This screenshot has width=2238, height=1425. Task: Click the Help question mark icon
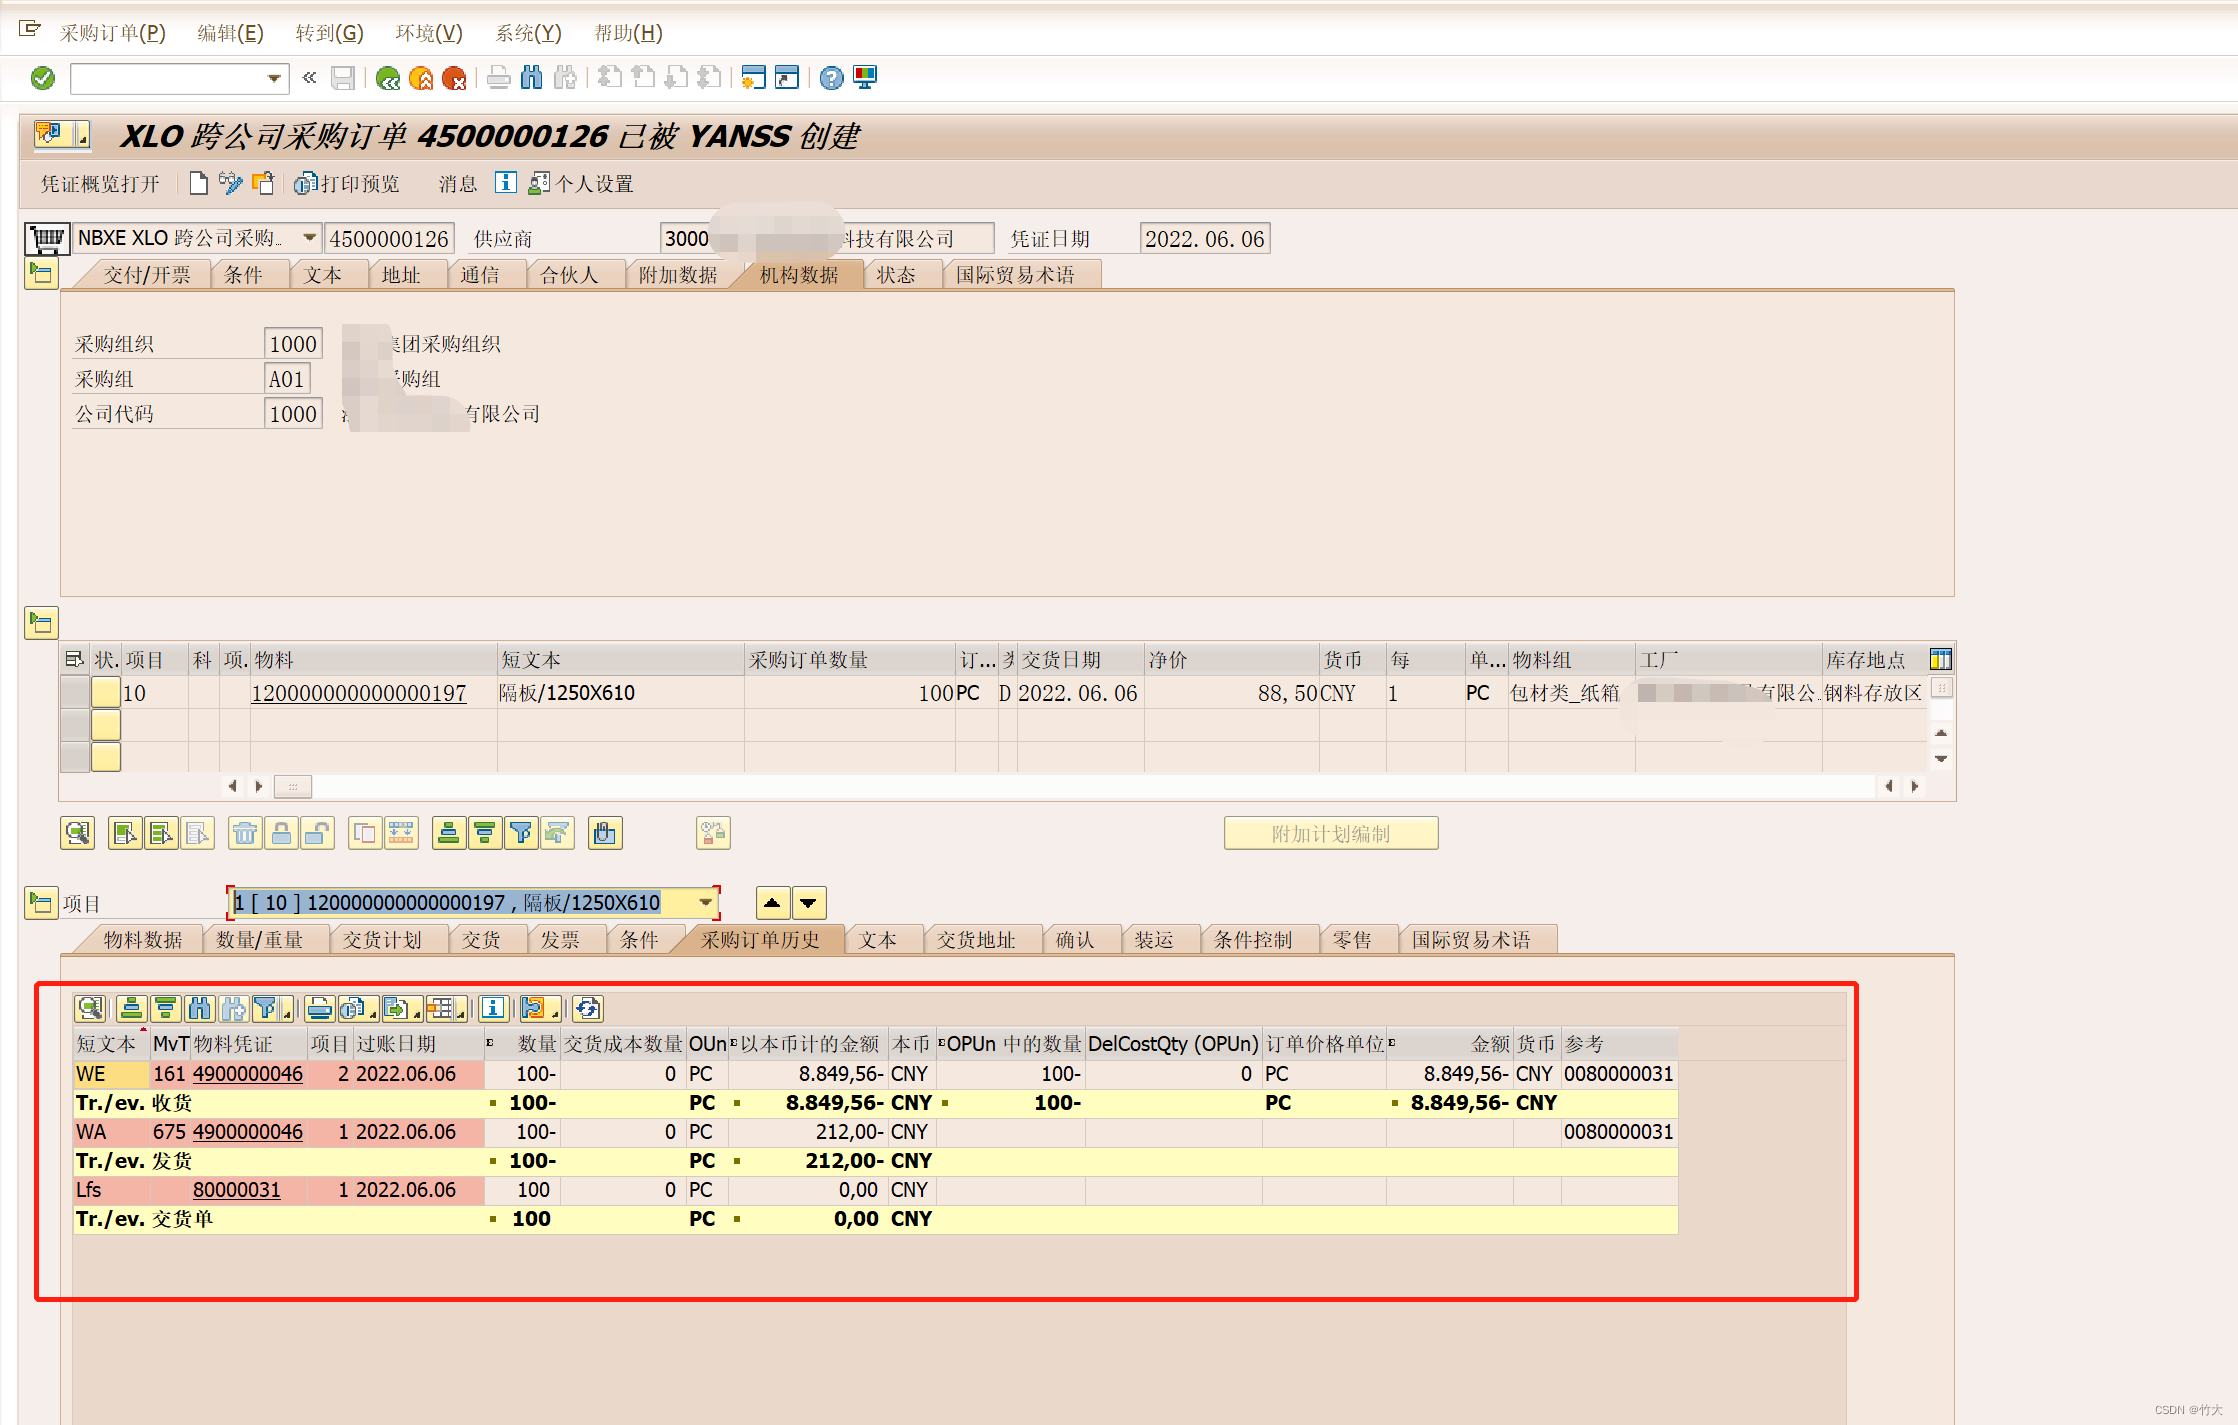(831, 78)
